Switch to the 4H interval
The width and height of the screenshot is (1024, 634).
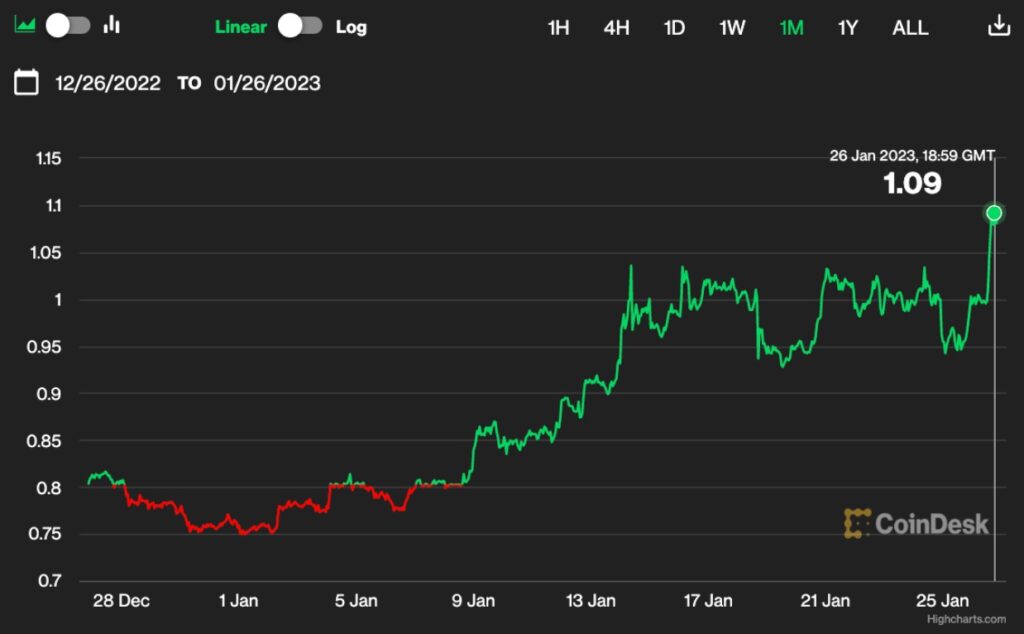click(x=616, y=28)
